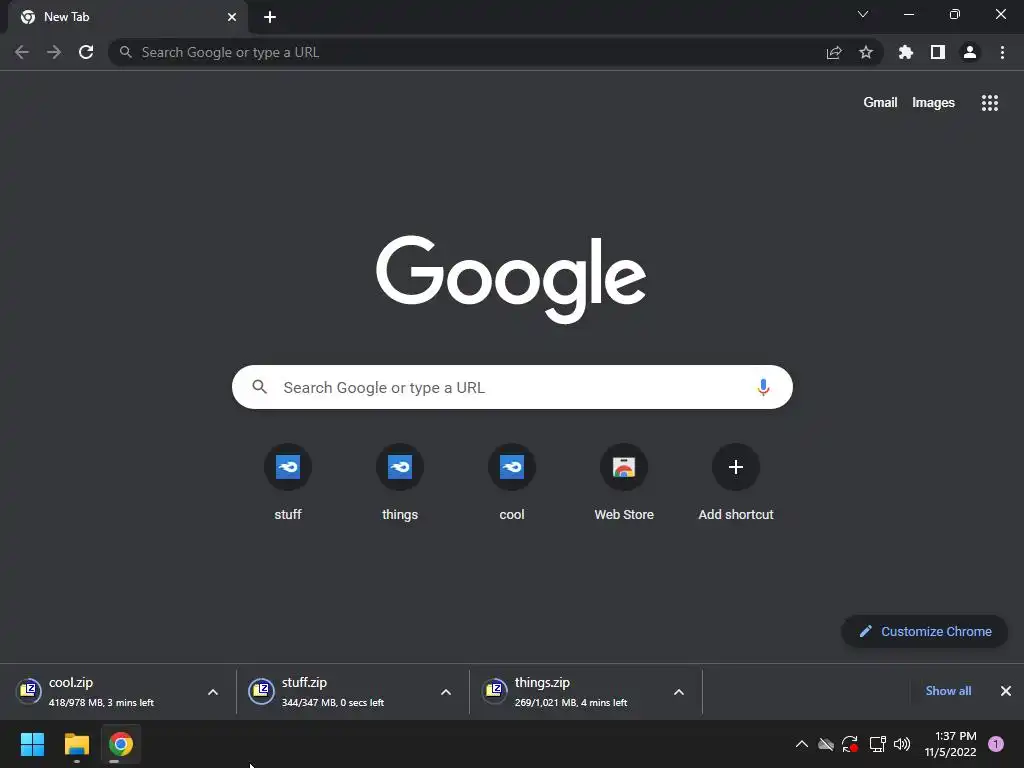Click the OneDrive cloud tray icon
The height and width of the screenshot is (768, 1024).
(825, 744)
